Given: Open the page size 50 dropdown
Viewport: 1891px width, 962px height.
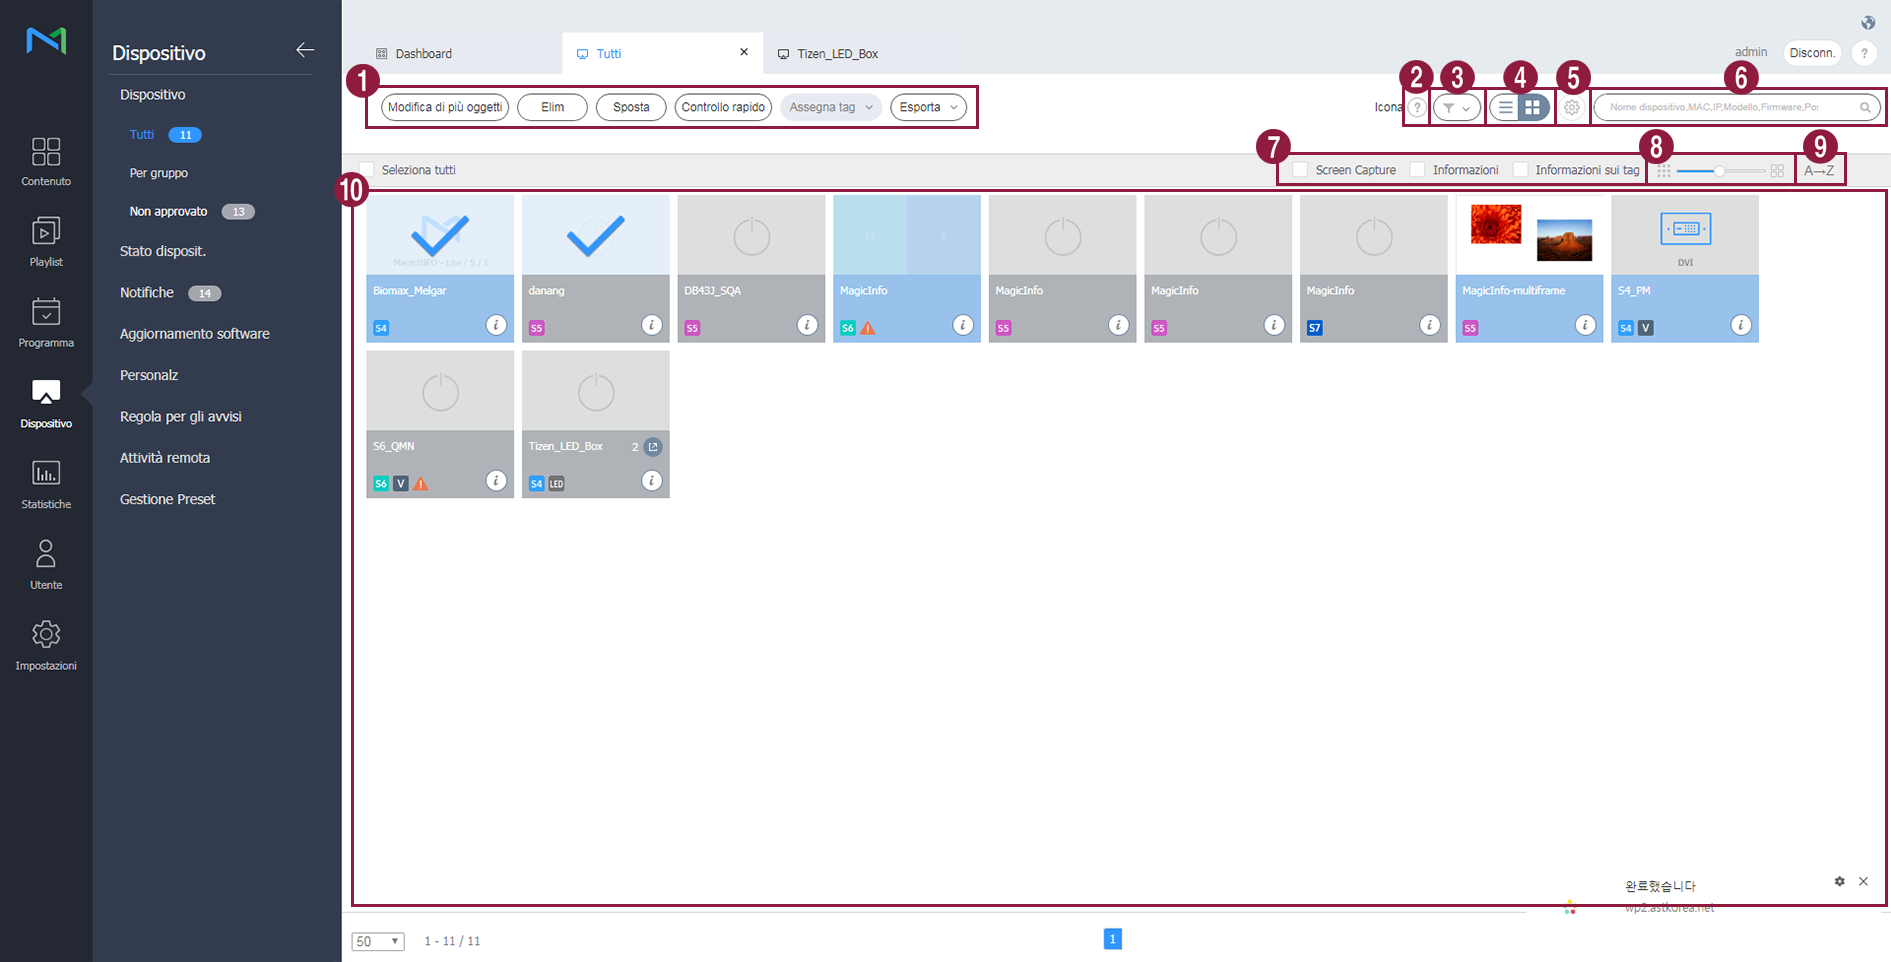Looking at the screenshot, I should point(378,941).
